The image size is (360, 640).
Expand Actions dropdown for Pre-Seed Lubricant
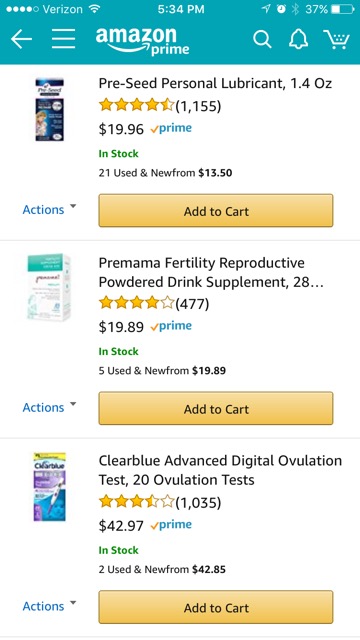click(49, 209)
